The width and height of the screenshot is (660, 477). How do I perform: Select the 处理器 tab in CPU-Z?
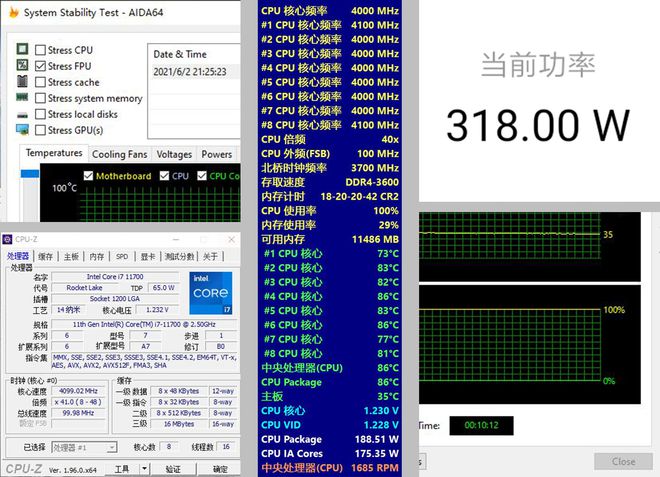18,256
